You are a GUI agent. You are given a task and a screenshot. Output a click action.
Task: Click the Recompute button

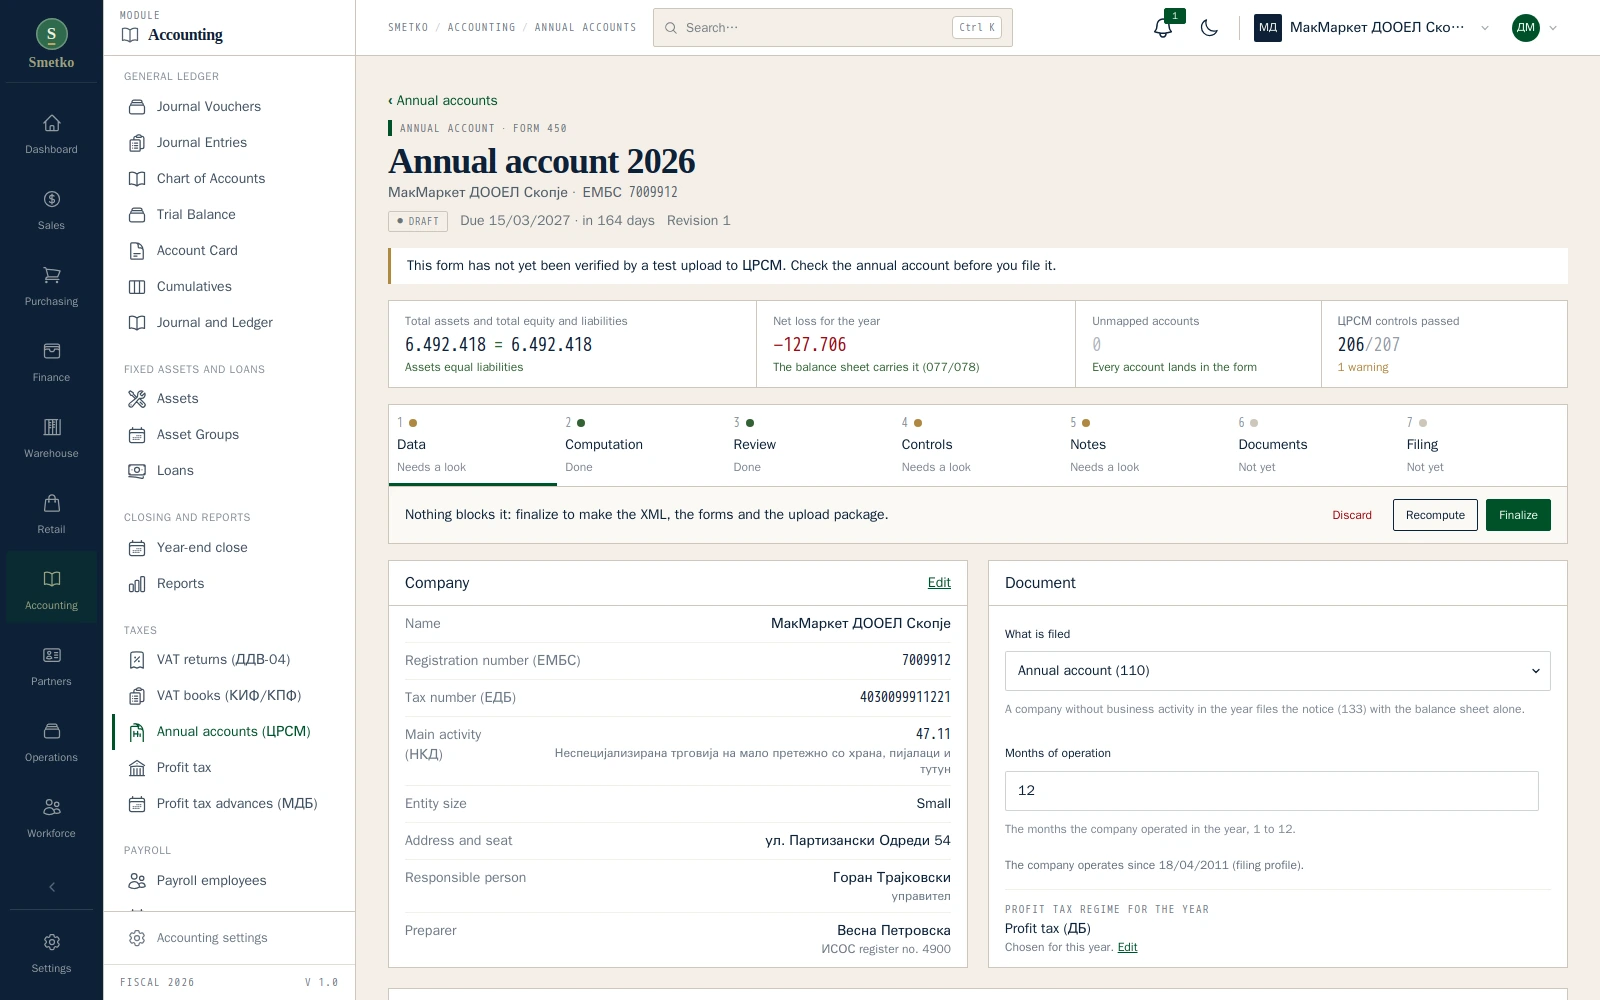coord(1435,515)
